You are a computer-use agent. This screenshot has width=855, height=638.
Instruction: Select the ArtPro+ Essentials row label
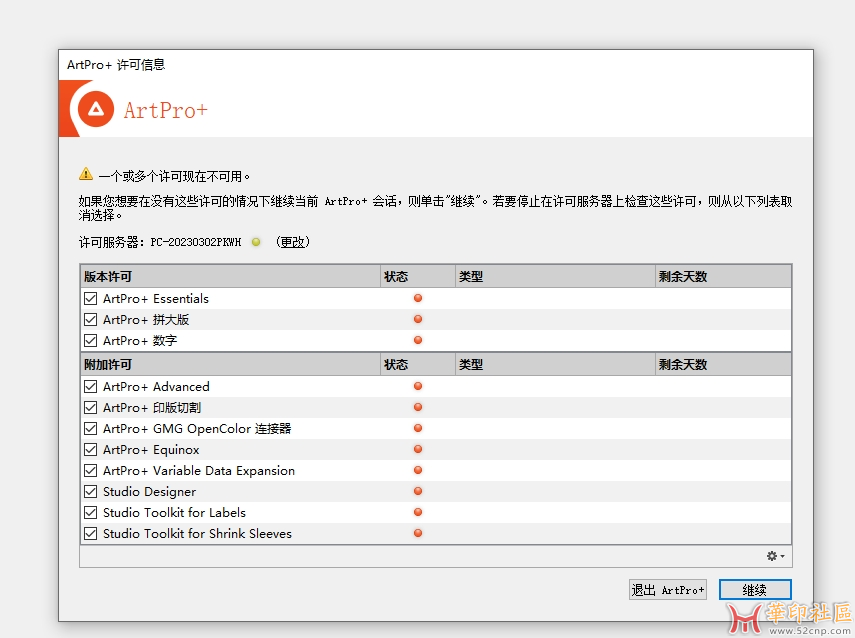click(x=156, y=299)
